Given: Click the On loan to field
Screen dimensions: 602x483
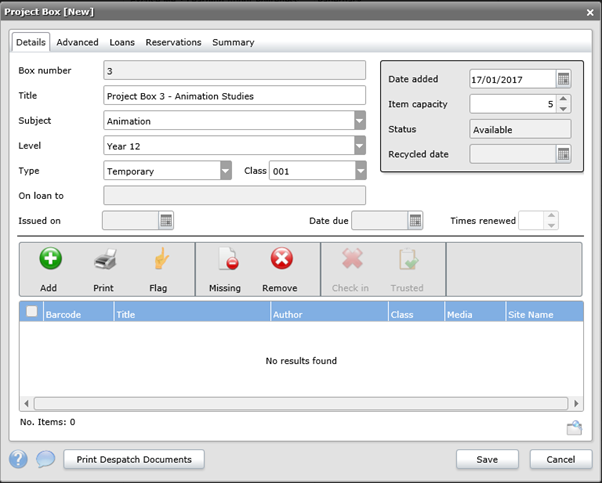Looking at the screenshot, I should pos(234,195).
